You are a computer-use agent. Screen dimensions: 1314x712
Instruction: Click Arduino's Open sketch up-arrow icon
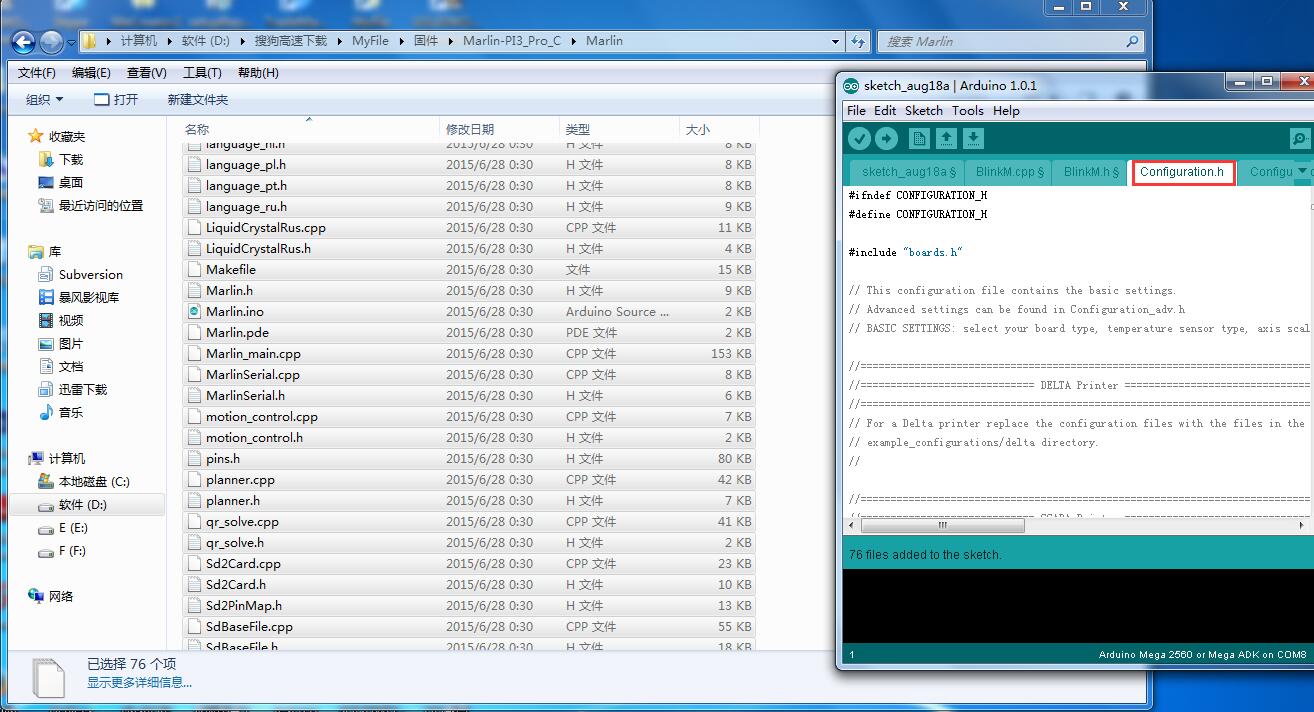[946, 138]
